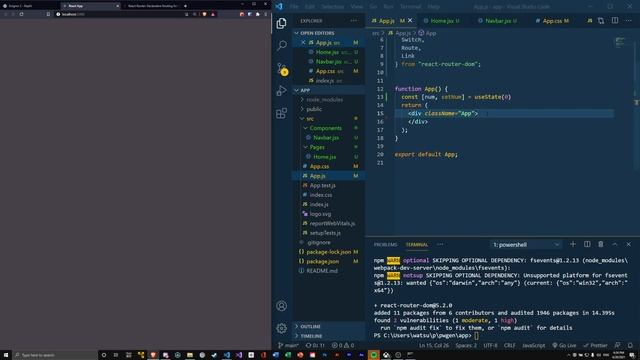Click Prettier in the status bar
Viewport: 640px width, 360px height.
tap(595, 345)
